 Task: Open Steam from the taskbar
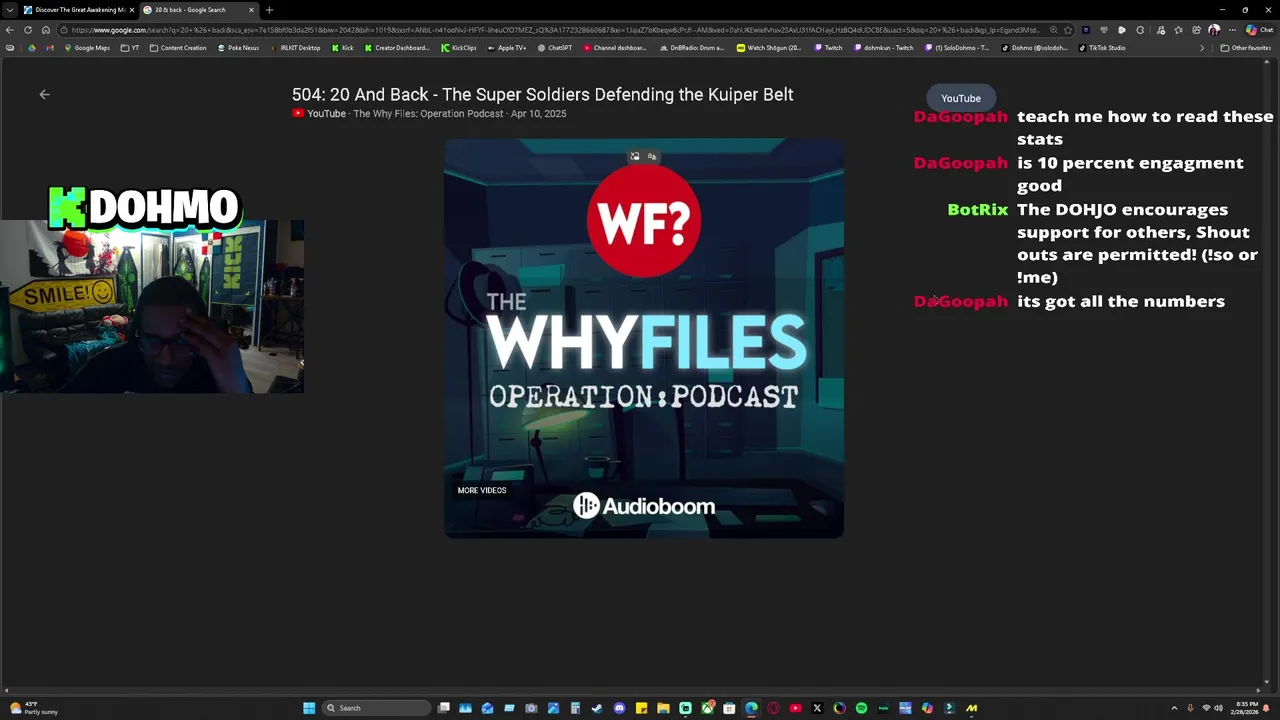(x=597, y=708)
